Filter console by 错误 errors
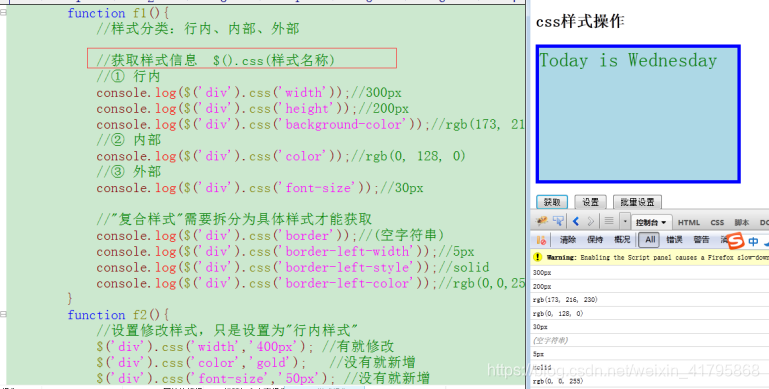The width and height of the screenshot is (769, 389). [x=674, y=240]
